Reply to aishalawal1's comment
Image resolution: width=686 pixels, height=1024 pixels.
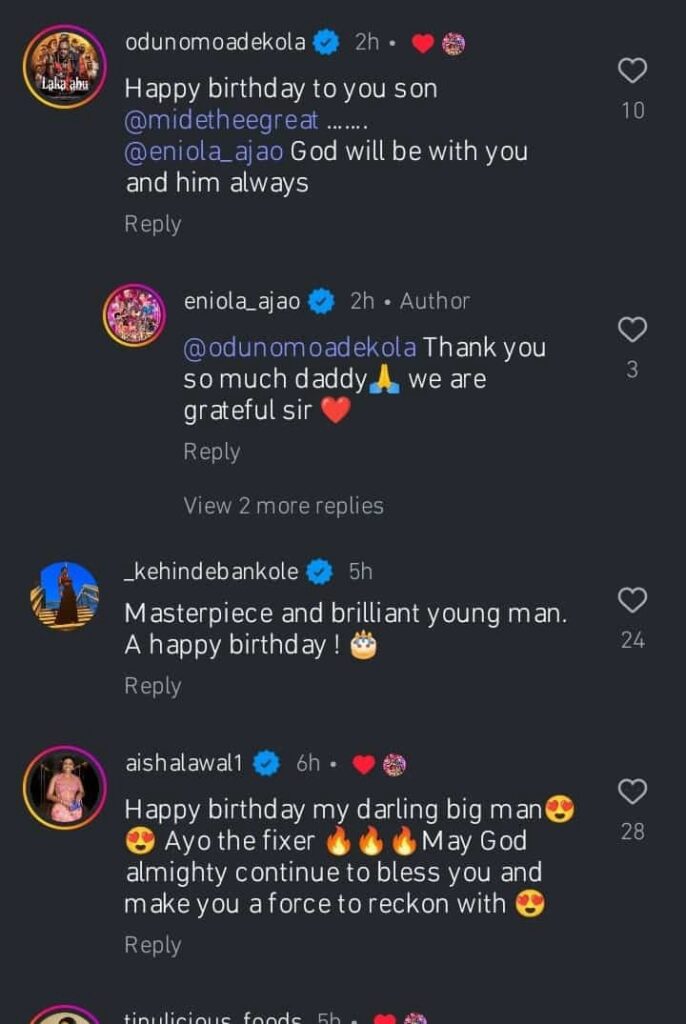click(x=152, y=945)
